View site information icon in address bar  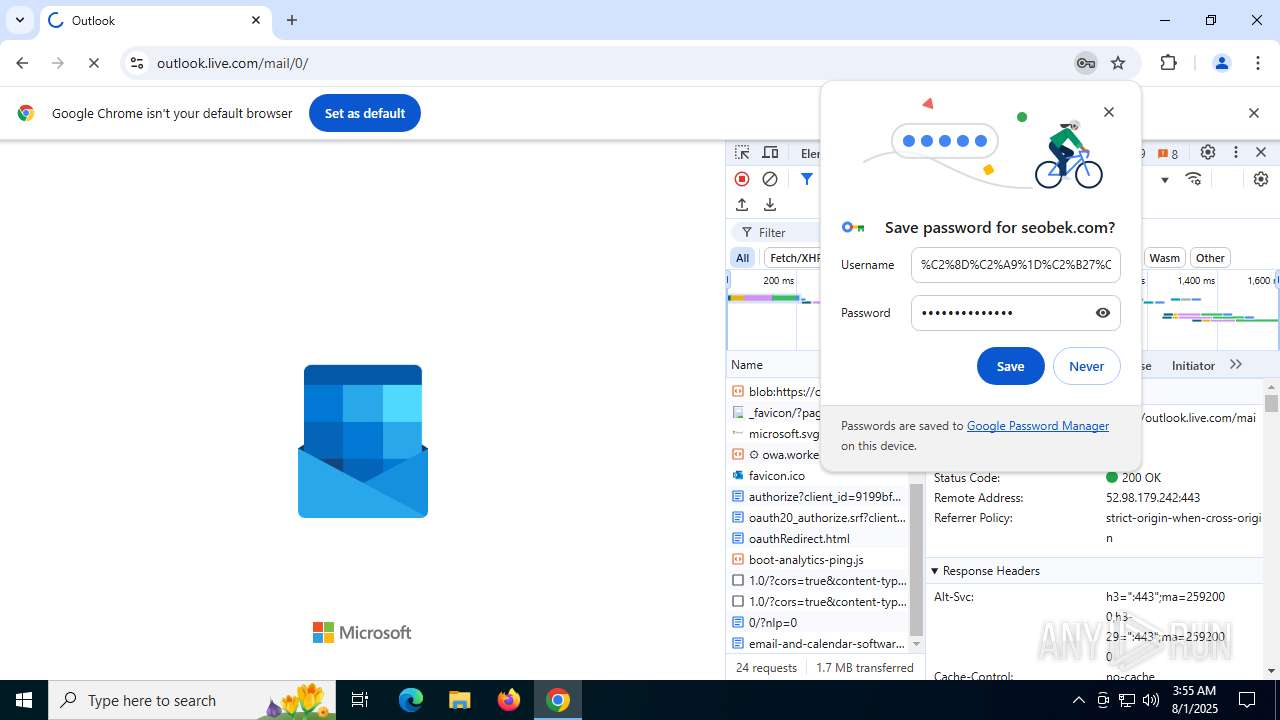[138, 63]
